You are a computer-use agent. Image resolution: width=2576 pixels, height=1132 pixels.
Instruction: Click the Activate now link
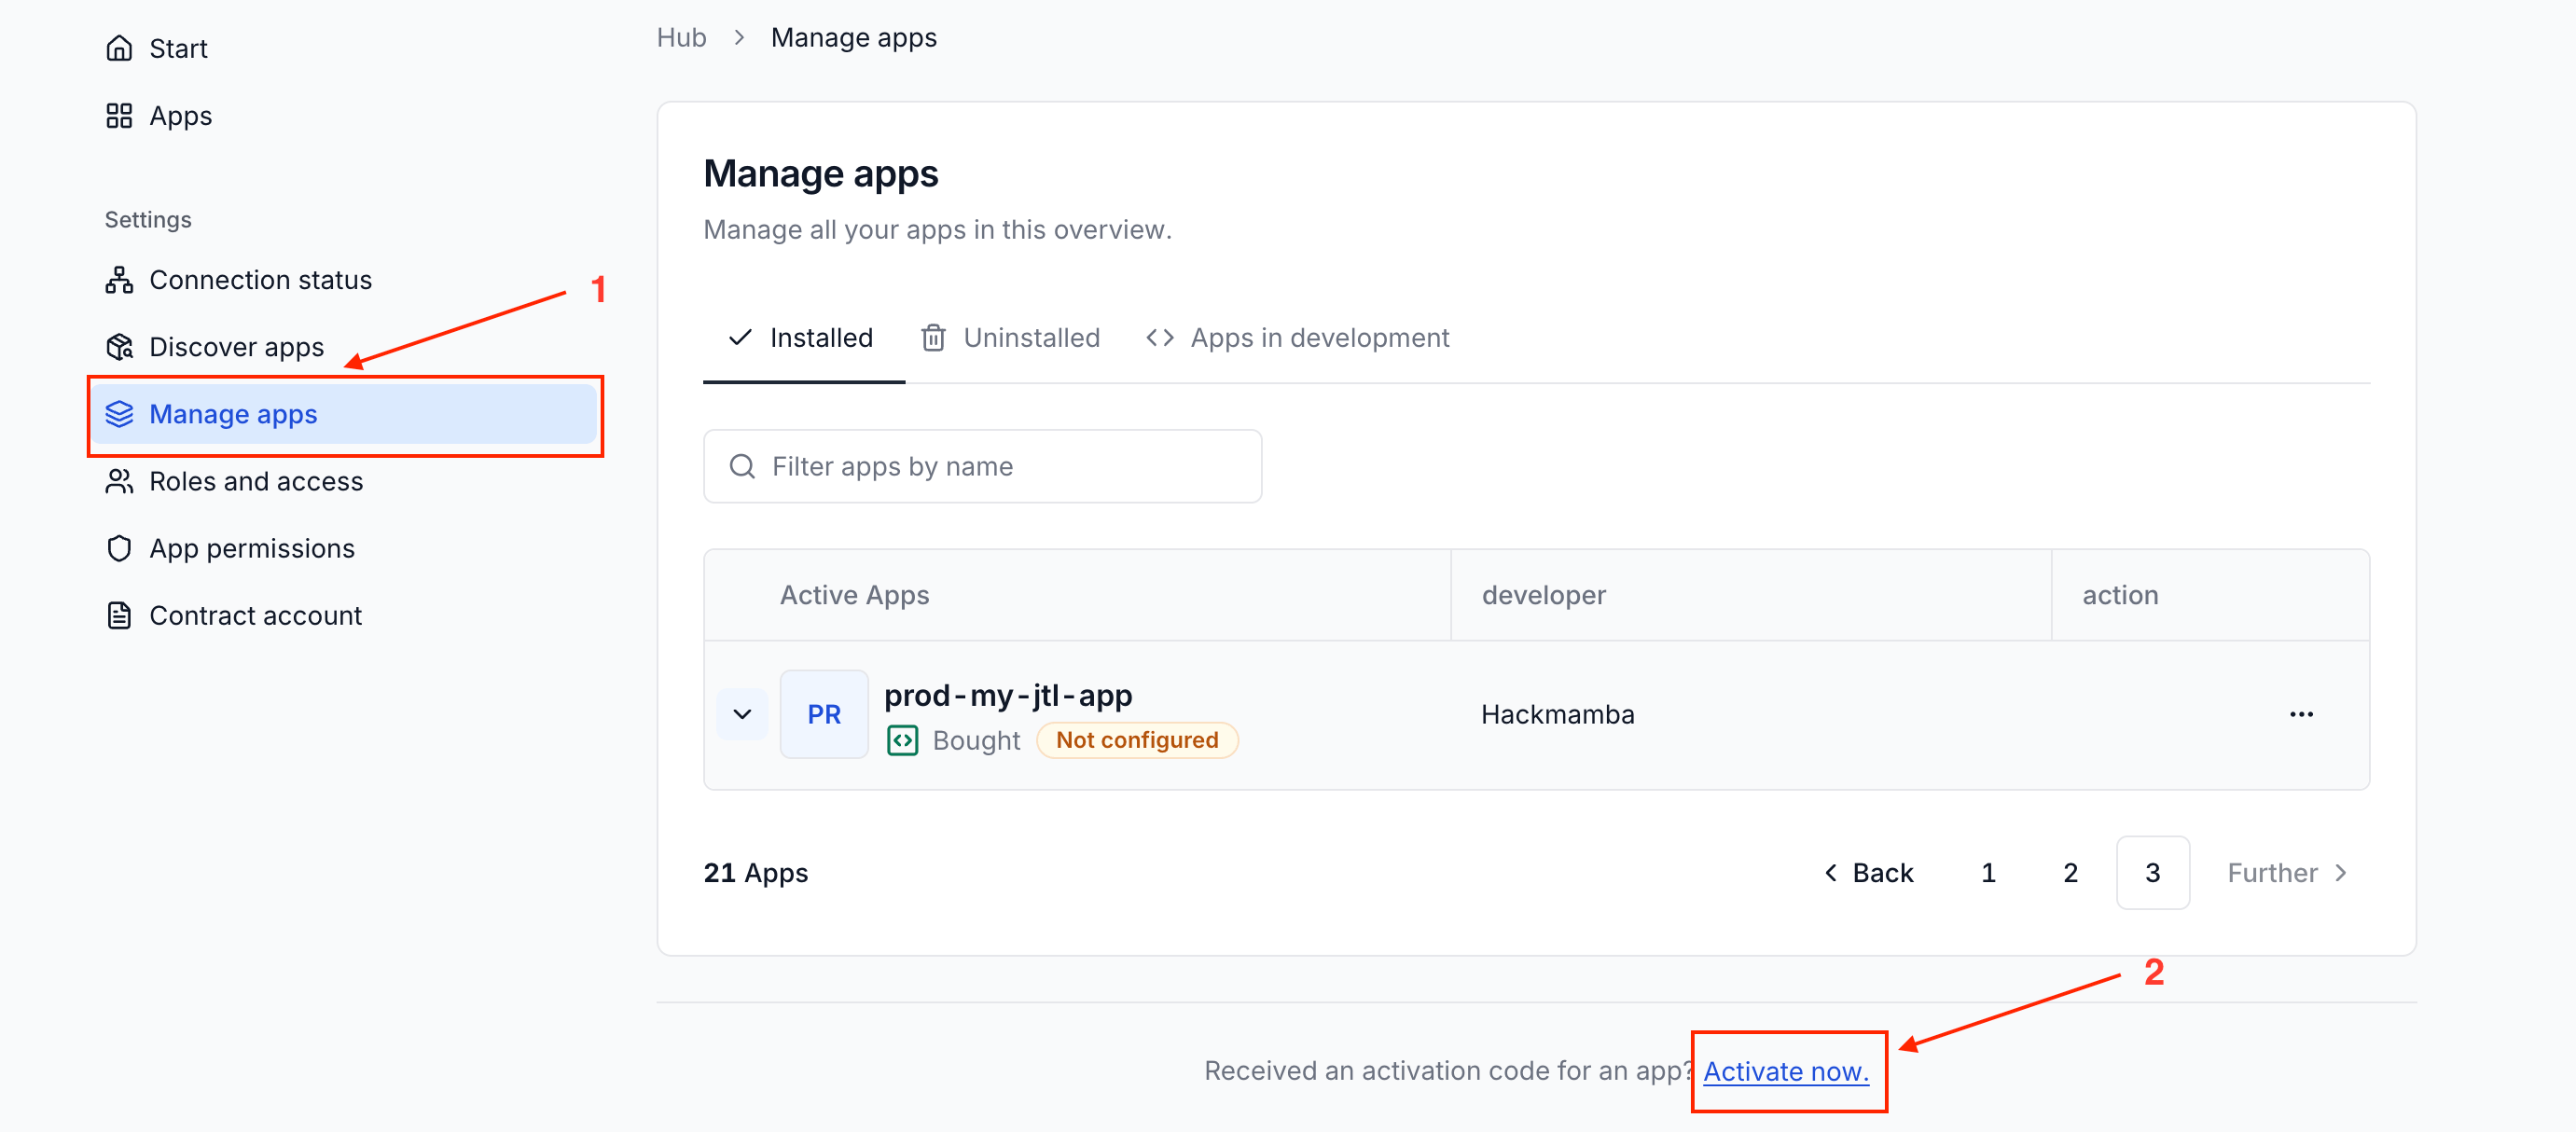coord(1786,1071)
